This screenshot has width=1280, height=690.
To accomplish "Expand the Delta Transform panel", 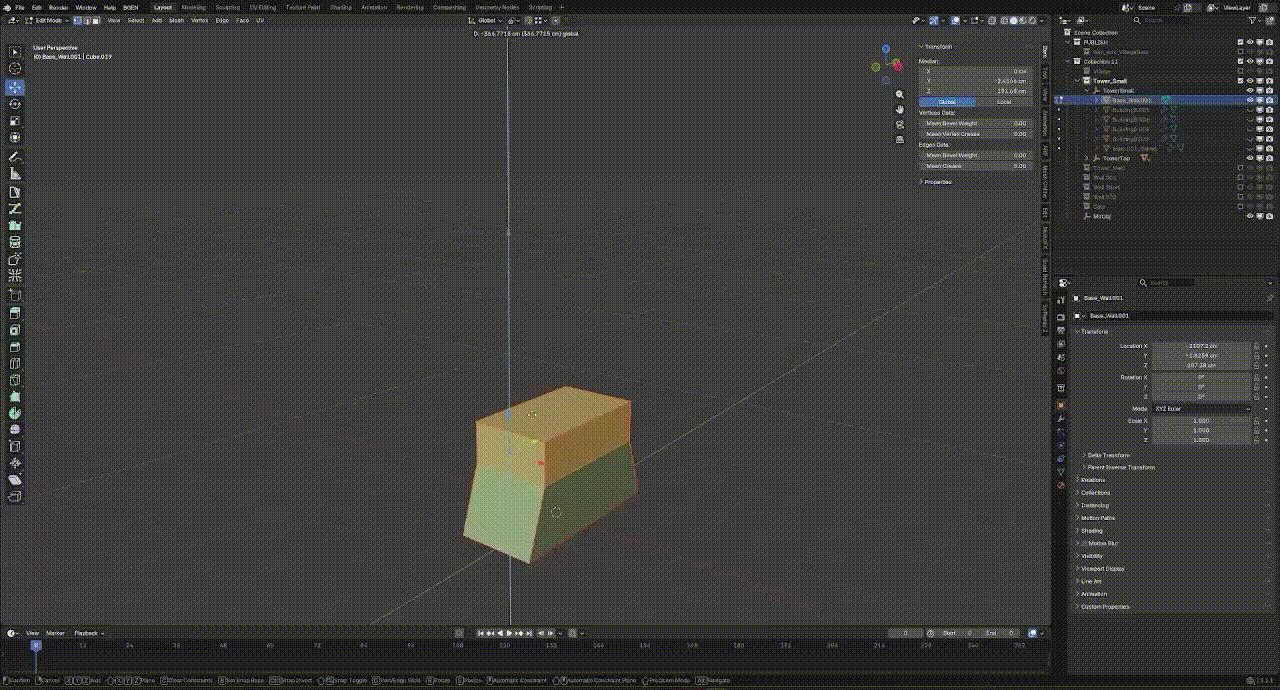I will click(x=1108, y=455).
